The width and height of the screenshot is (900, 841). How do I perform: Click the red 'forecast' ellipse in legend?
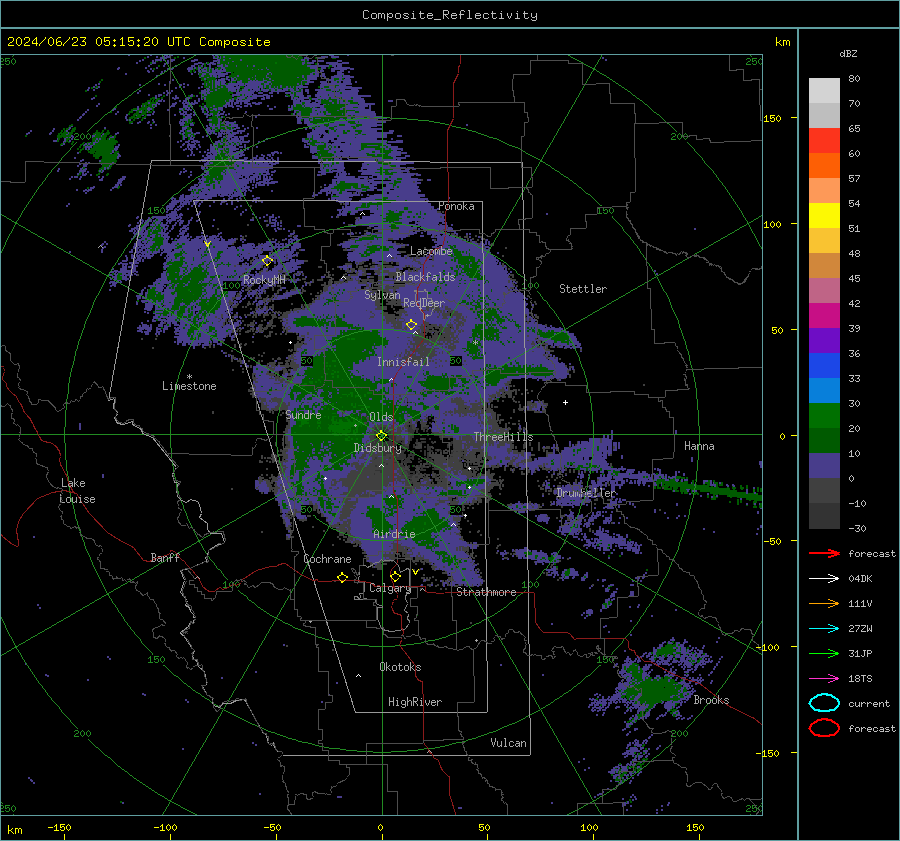pos(824,728)
